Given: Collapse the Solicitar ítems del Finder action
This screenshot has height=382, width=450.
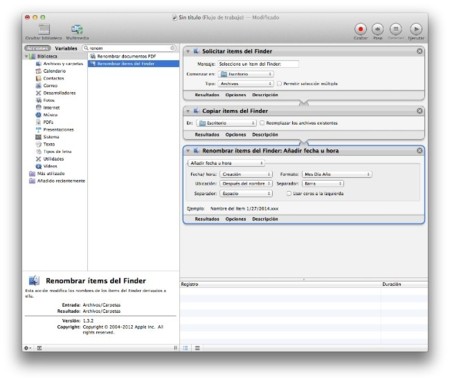Looking at the screenshot, I should pos(188,51).
